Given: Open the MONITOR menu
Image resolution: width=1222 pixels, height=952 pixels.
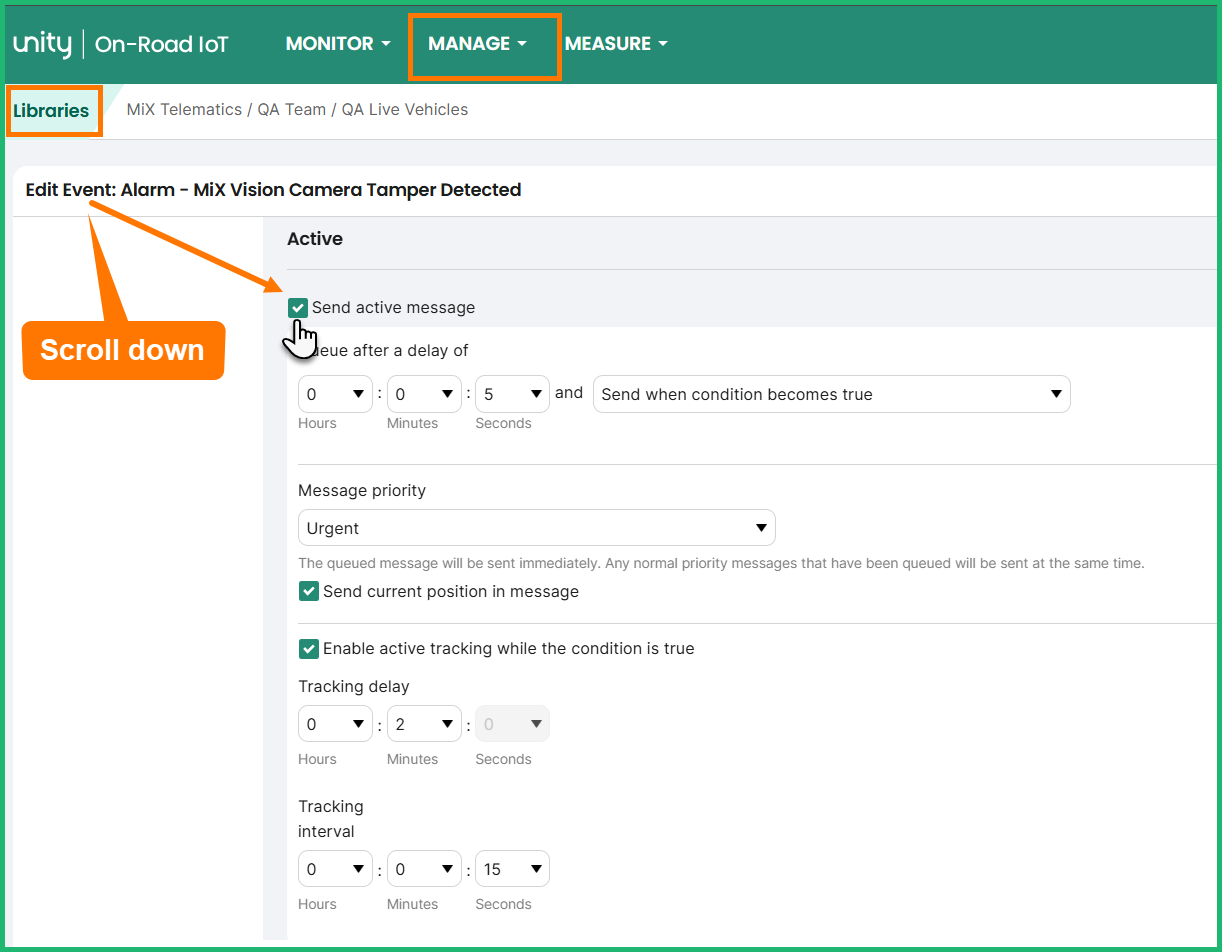Looking at the screenshot, I should click(x=338, y=44).
